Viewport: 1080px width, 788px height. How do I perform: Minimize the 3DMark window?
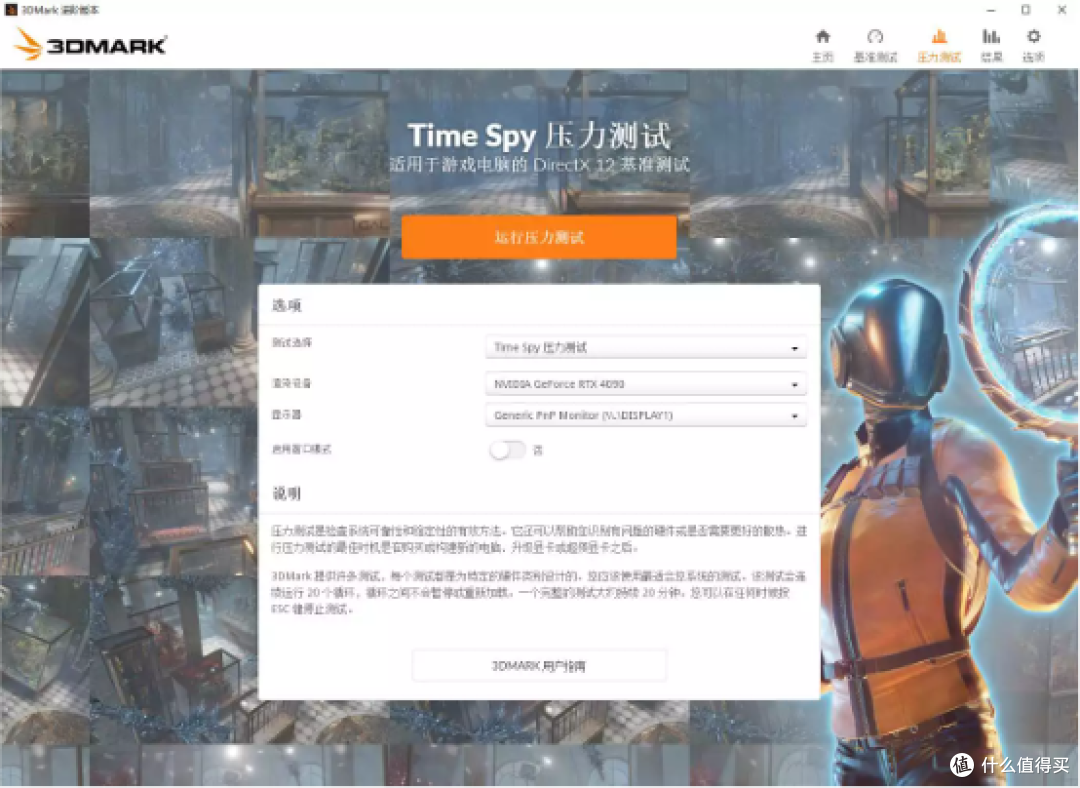990,10
